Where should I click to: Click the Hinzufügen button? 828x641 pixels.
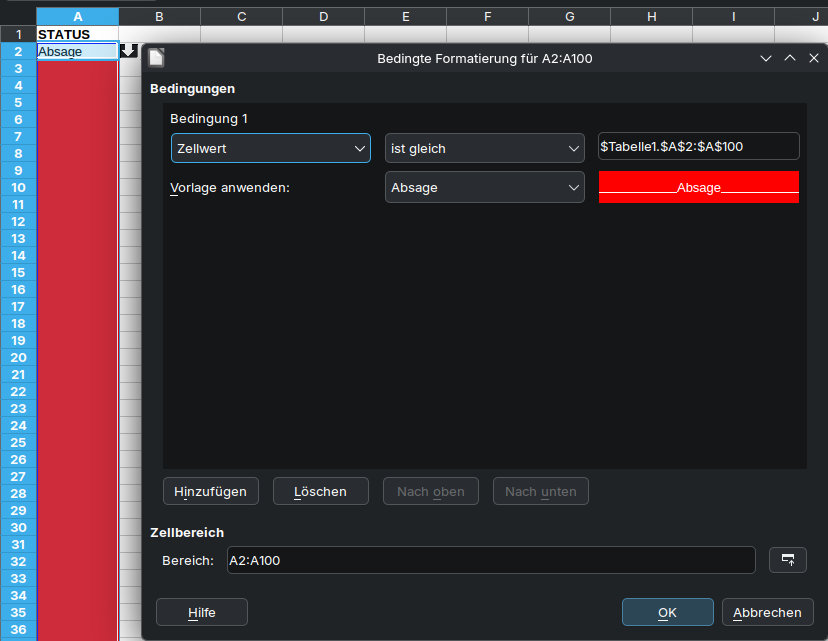[x=211, y=492]
